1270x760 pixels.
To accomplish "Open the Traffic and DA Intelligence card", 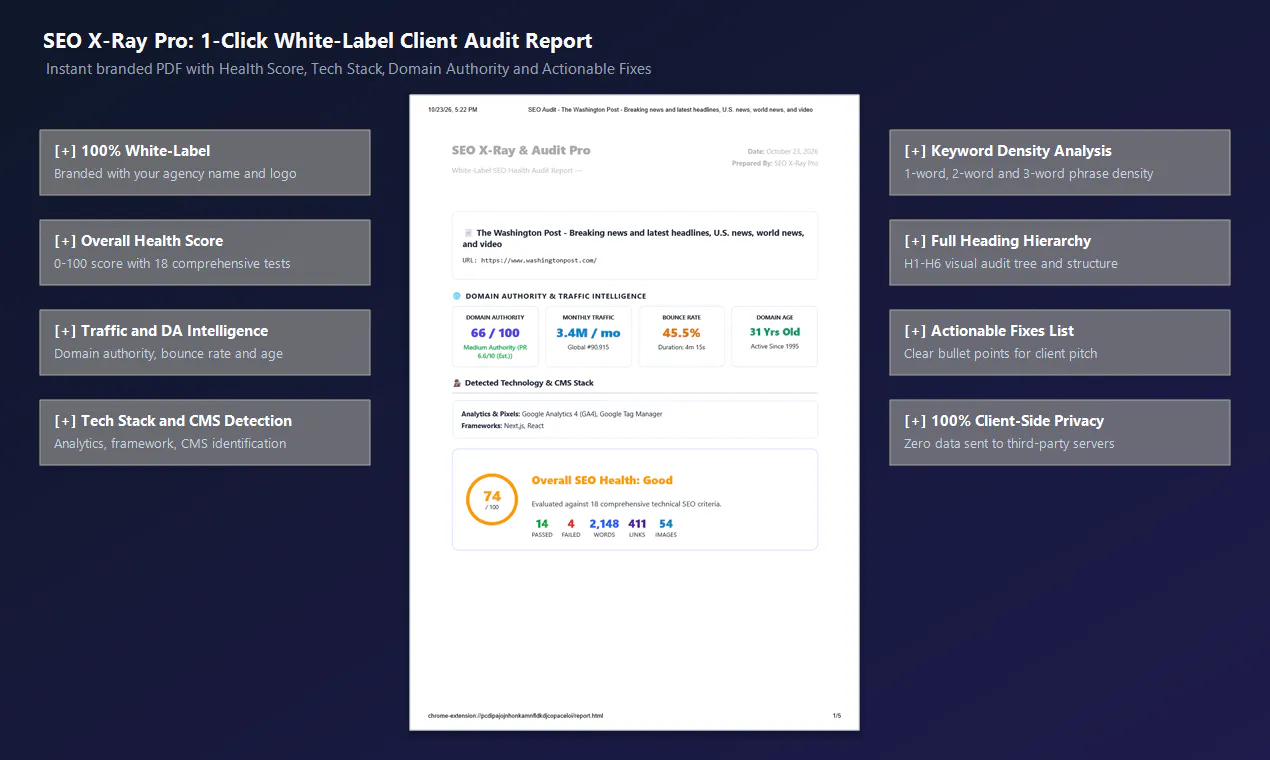I will coord(205,342).
